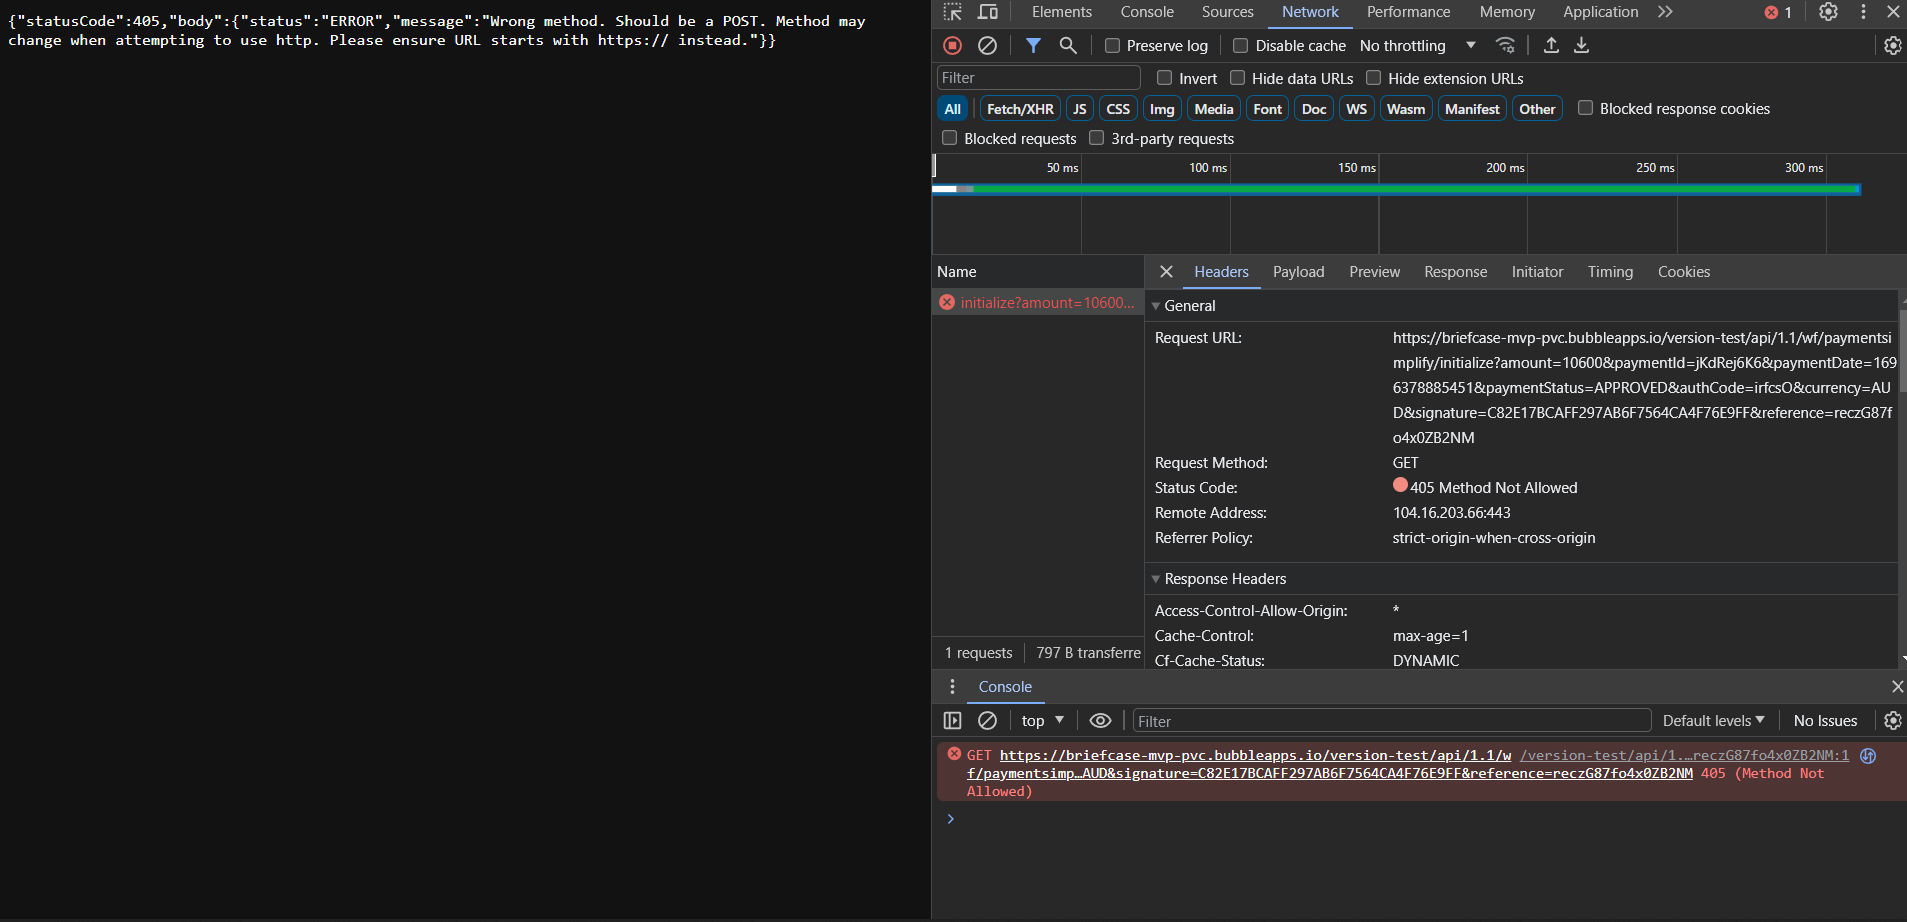Open the Timing tab of the request
The height and width of the screenshot is (922, 1907).
tap(1610, 272)
